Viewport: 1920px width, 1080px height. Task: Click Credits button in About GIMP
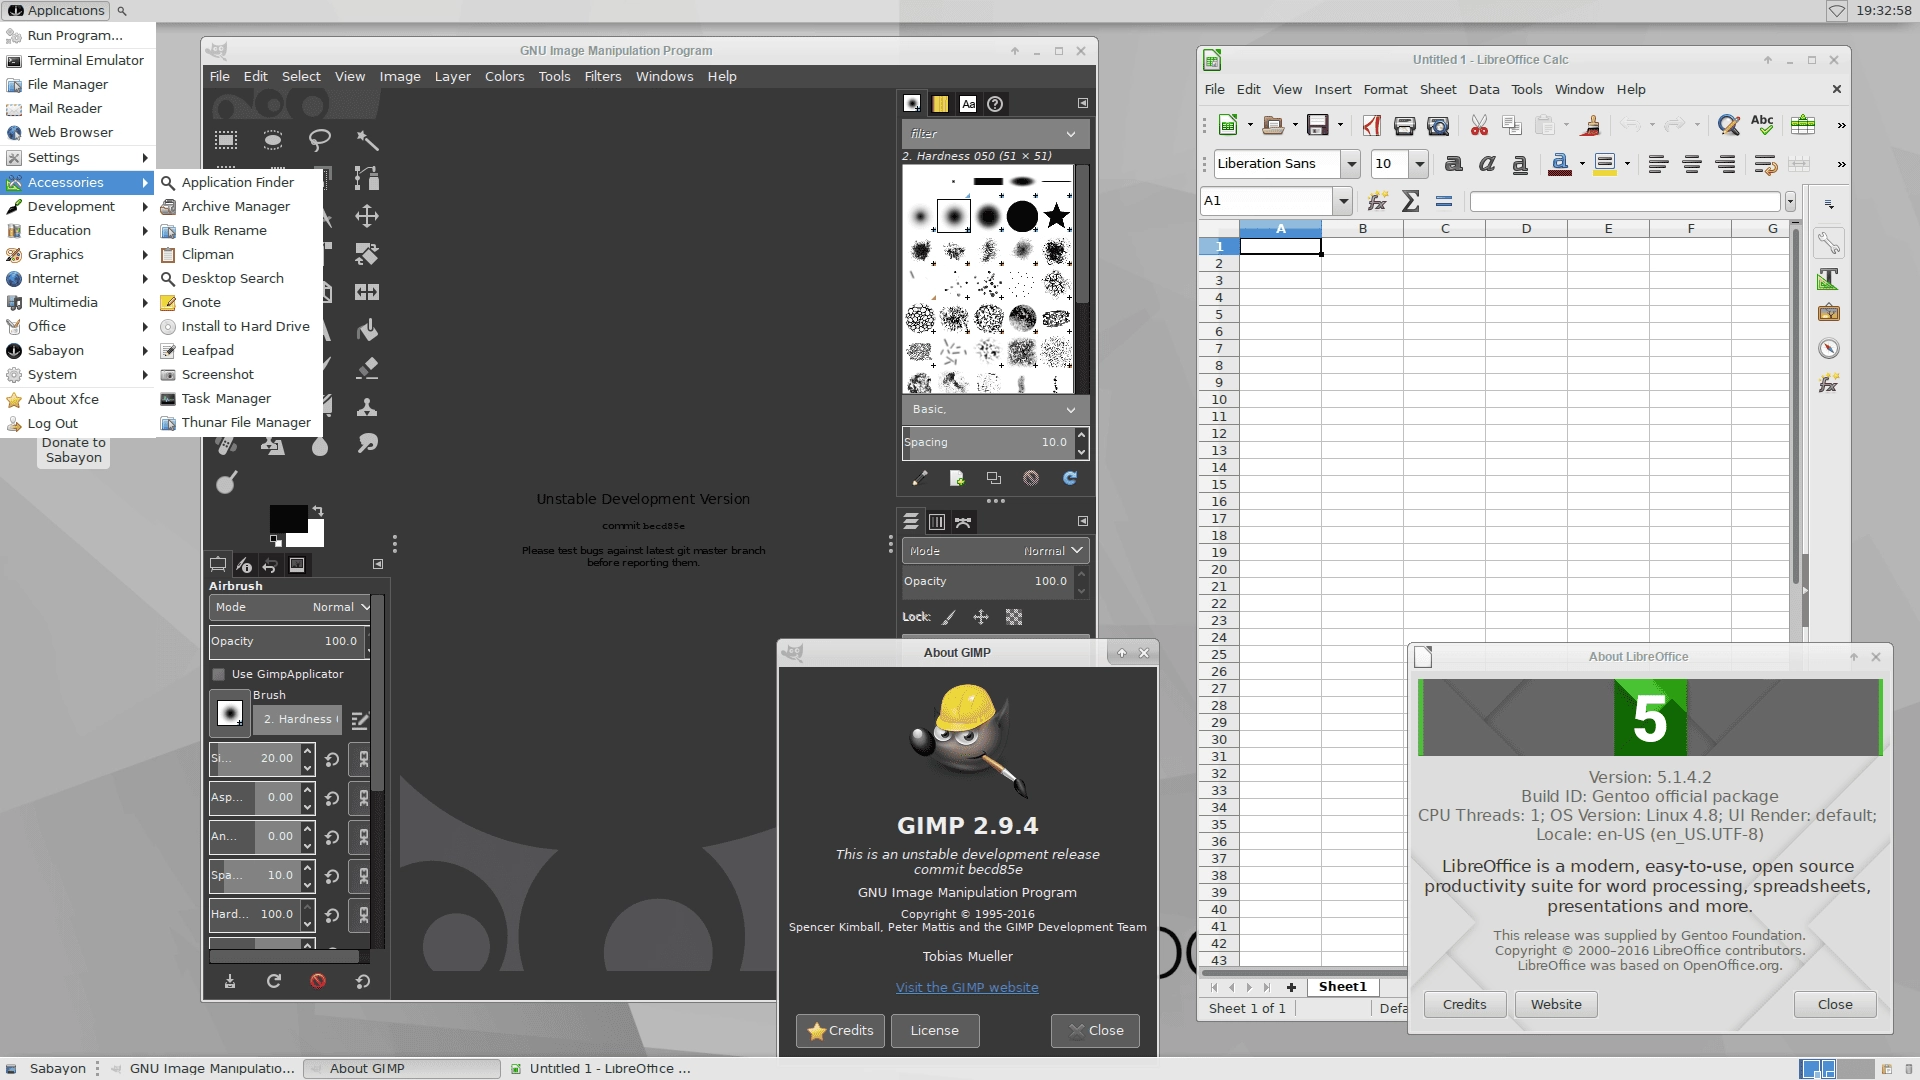pyautogui.click(x=840, y=1031)
